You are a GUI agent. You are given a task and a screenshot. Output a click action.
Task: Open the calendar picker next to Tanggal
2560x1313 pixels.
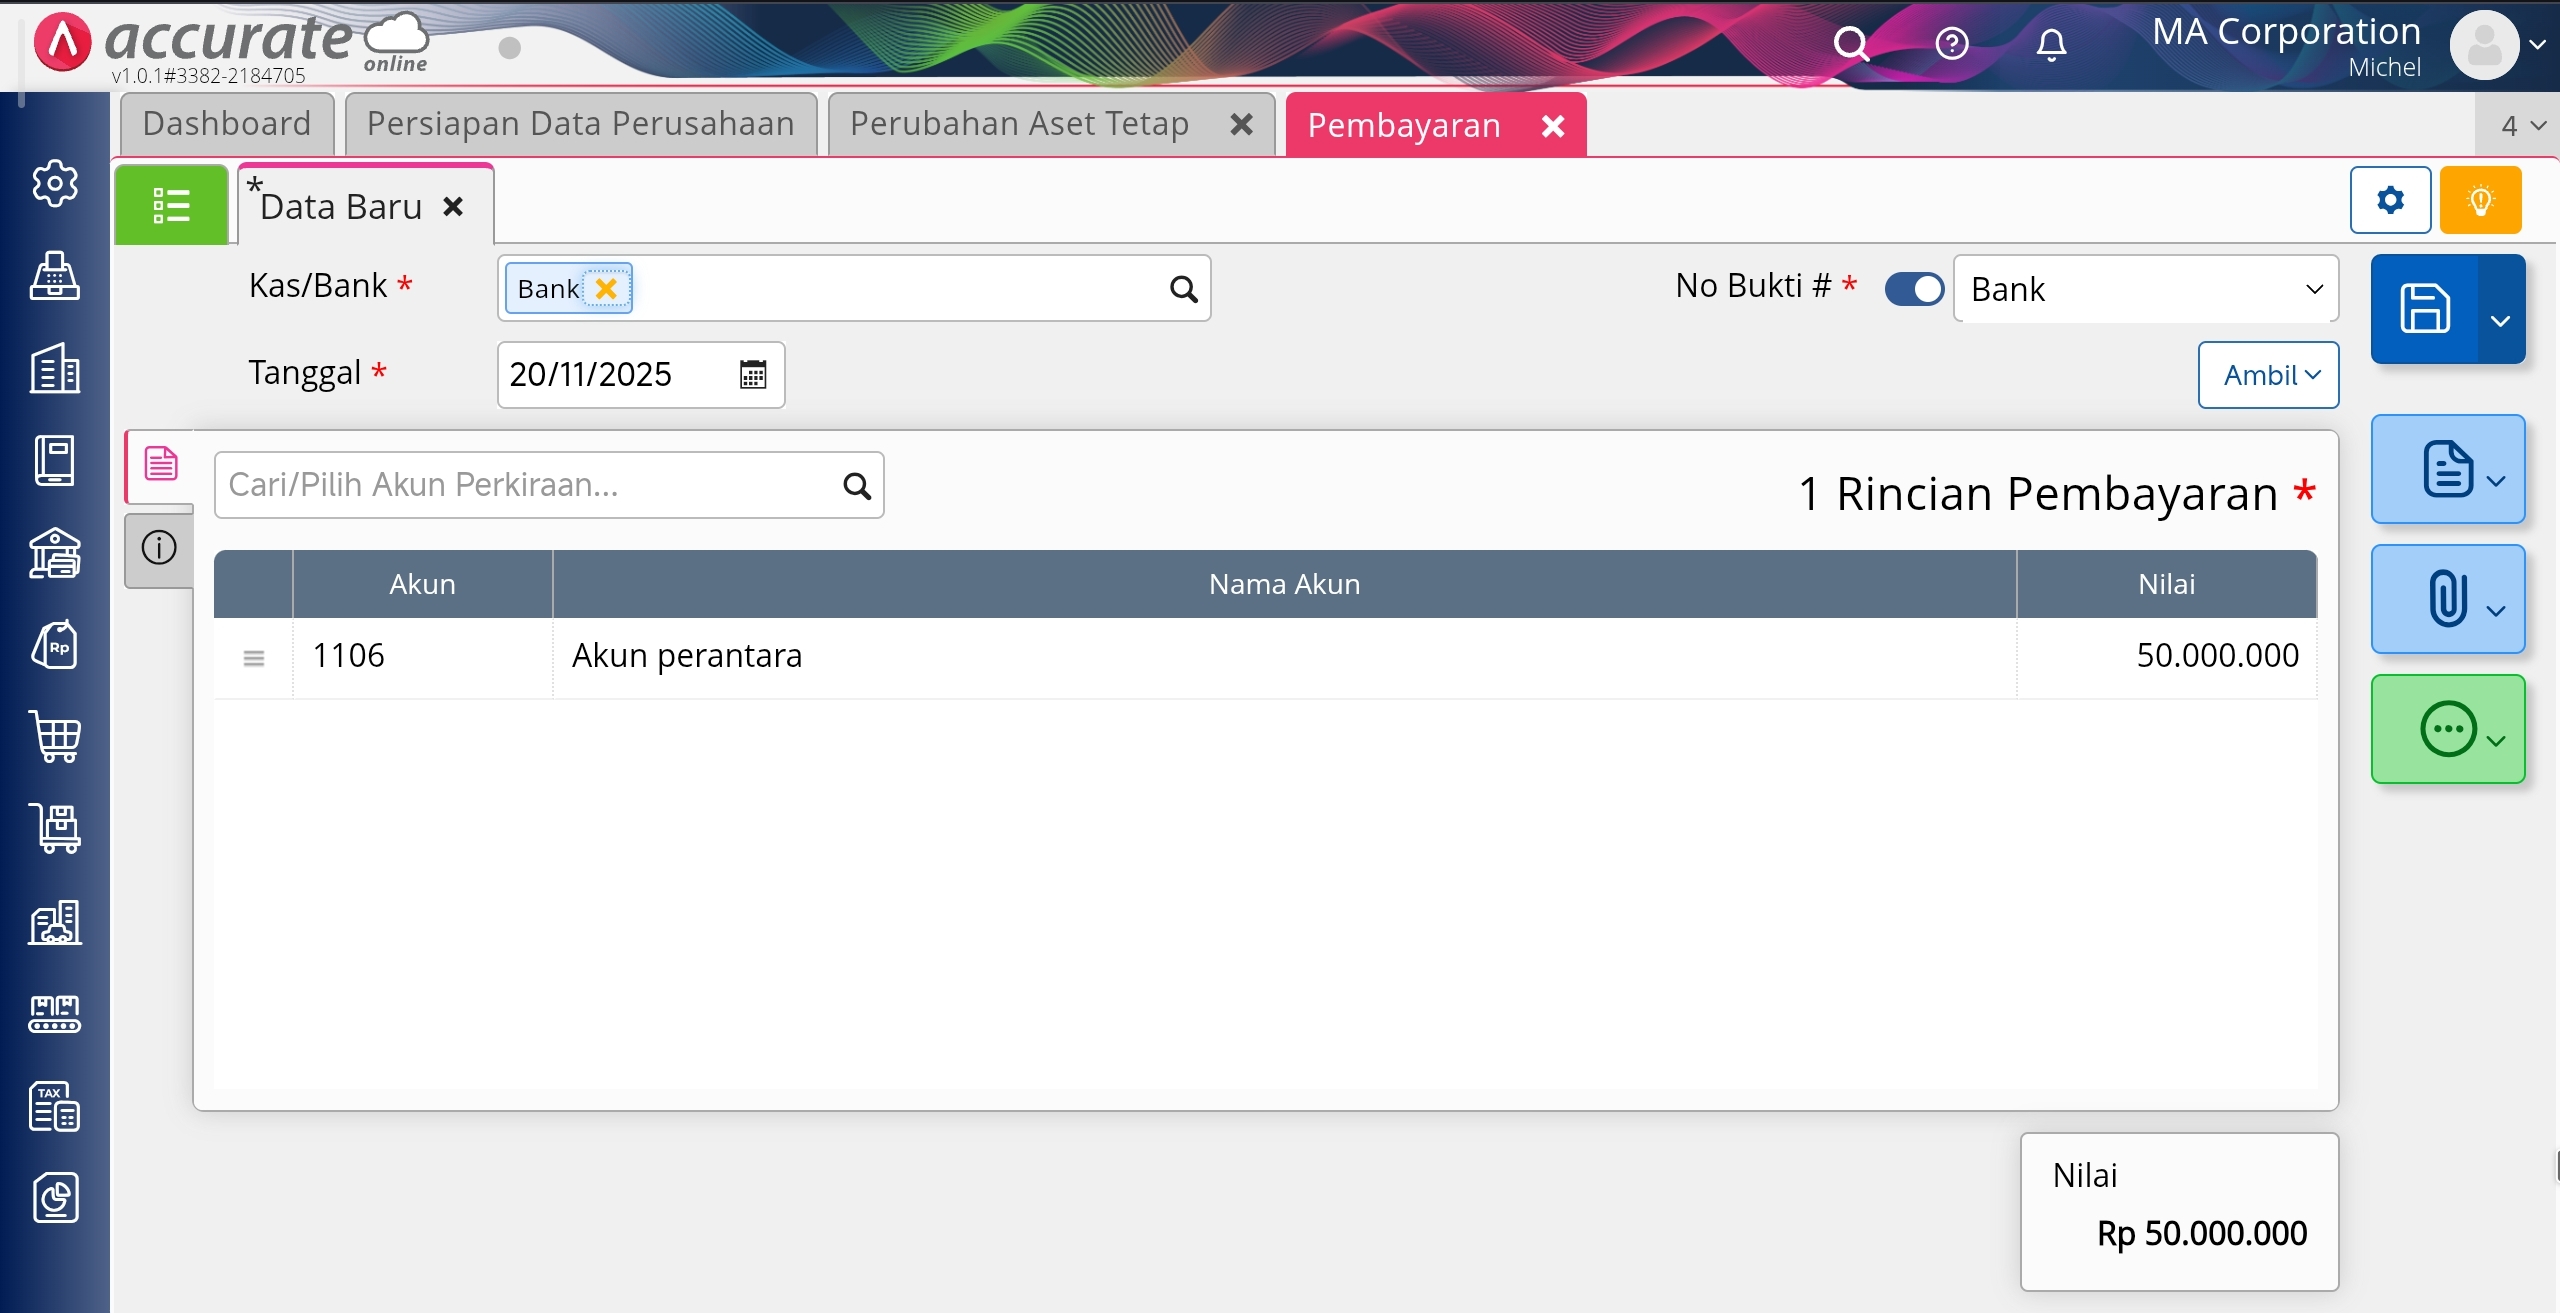tap(753, 375)
